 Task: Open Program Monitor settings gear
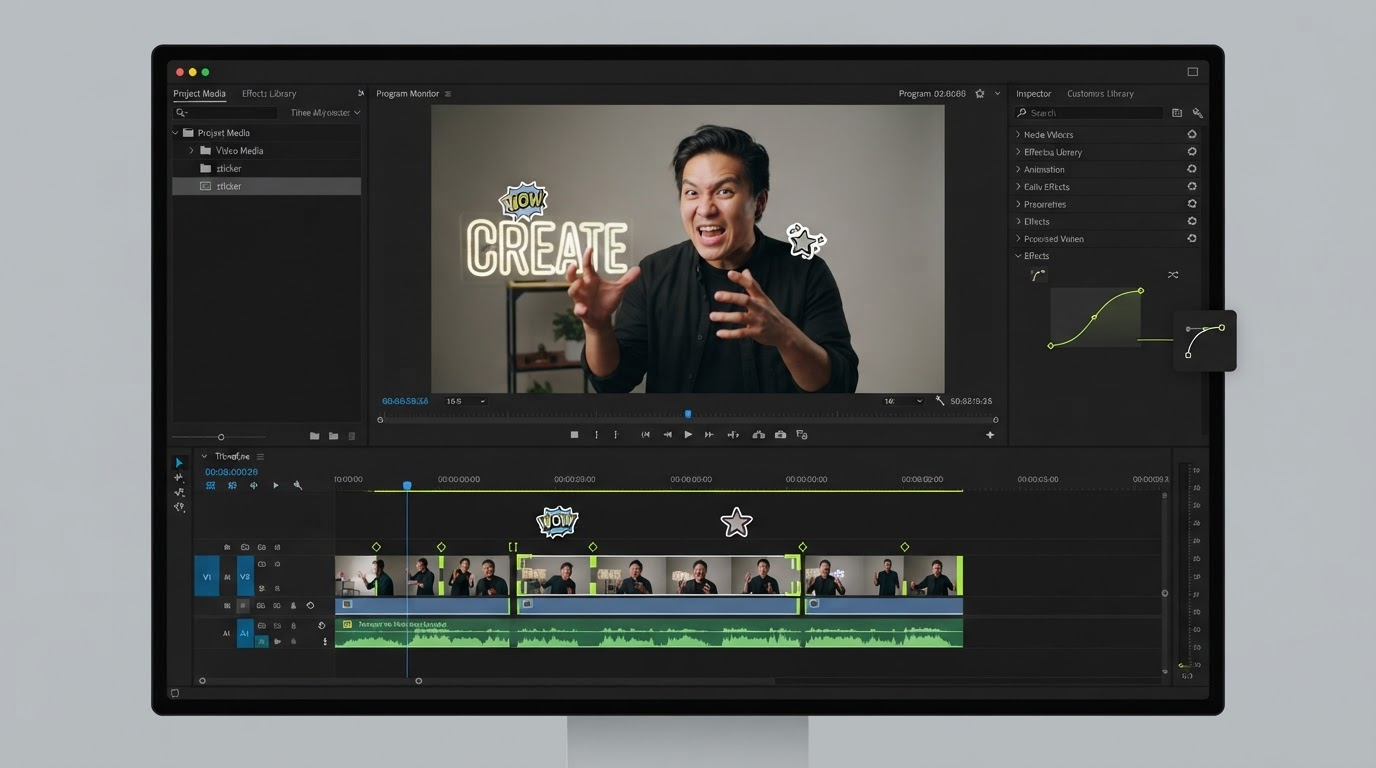coord(980,94)
